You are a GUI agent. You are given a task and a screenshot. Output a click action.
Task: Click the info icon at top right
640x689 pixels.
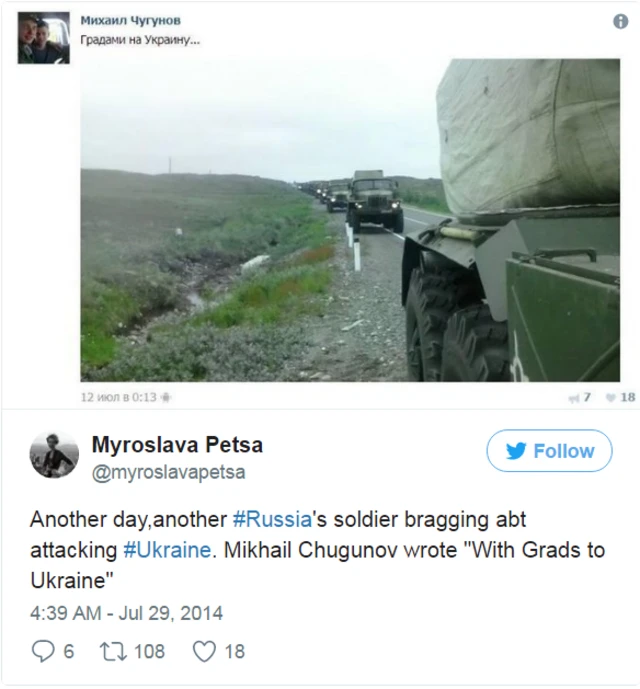620,22
